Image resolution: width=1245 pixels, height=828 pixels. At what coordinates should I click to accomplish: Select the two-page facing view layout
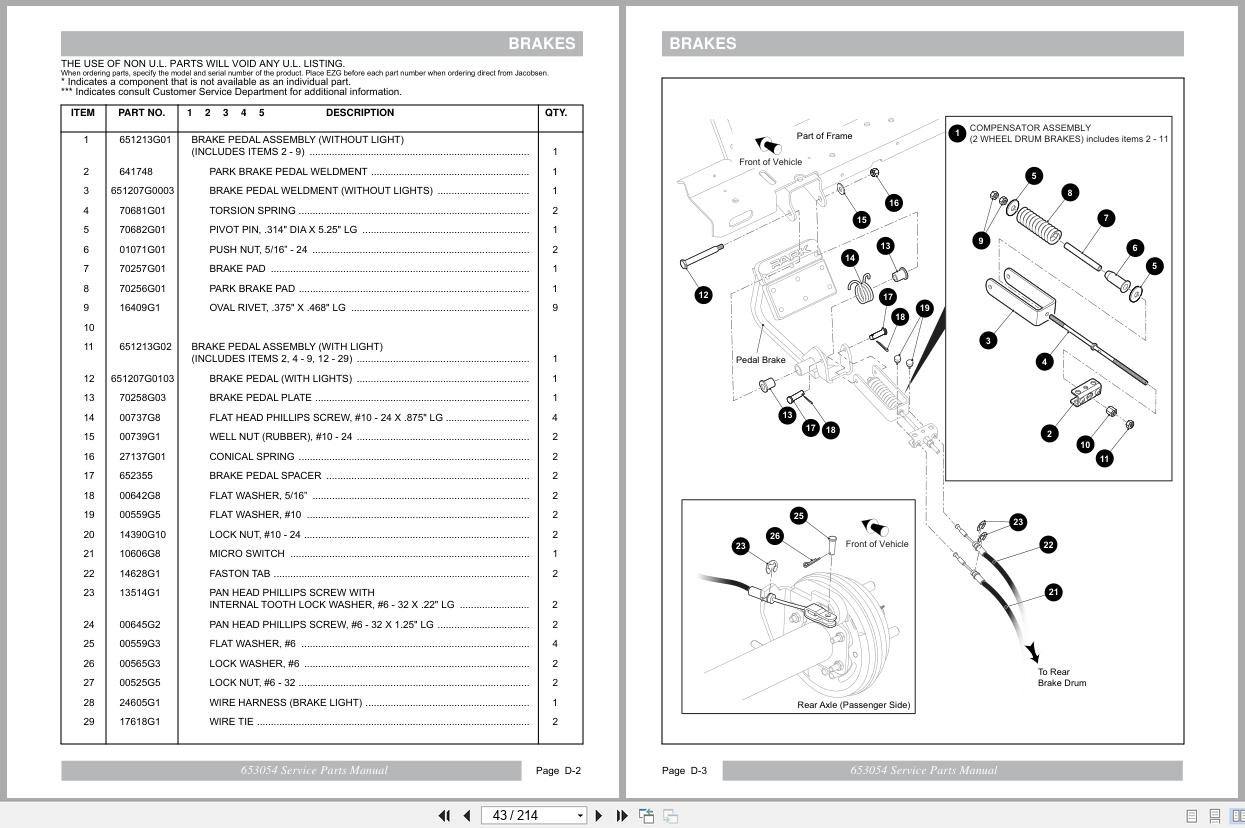click(x=1237, y=816)
